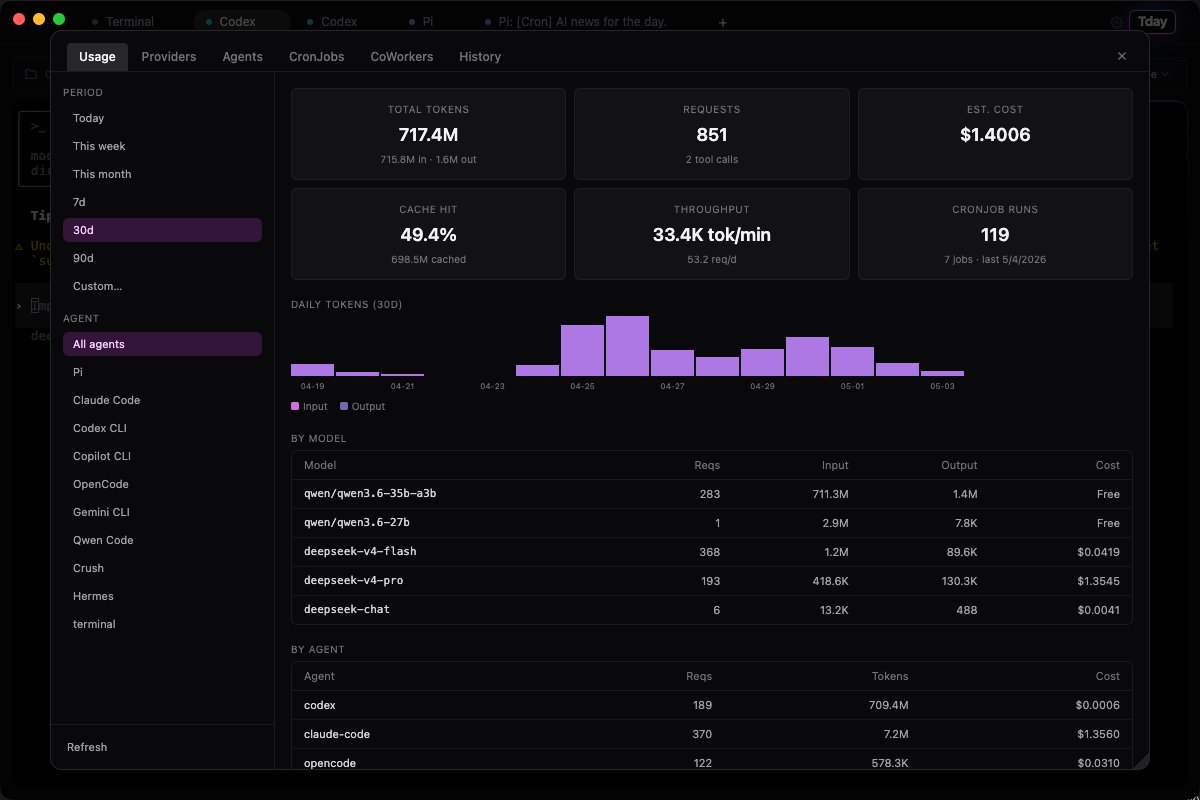Click the 709.4M tokens value

click(x=889, y=705)
